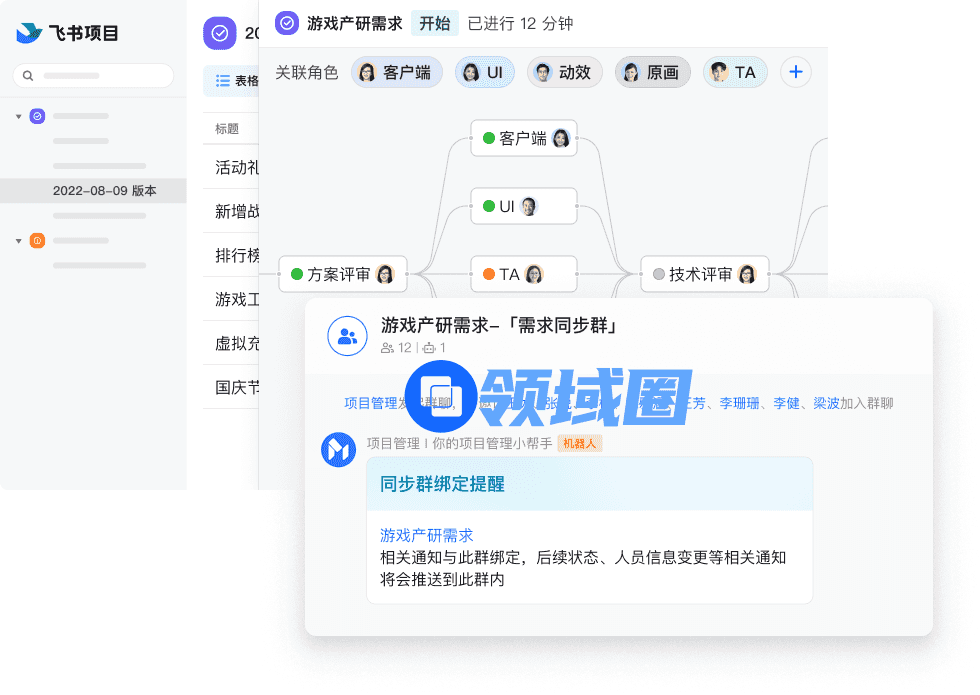Open the 游戏产研需求 link in the card

coord(426,535)
